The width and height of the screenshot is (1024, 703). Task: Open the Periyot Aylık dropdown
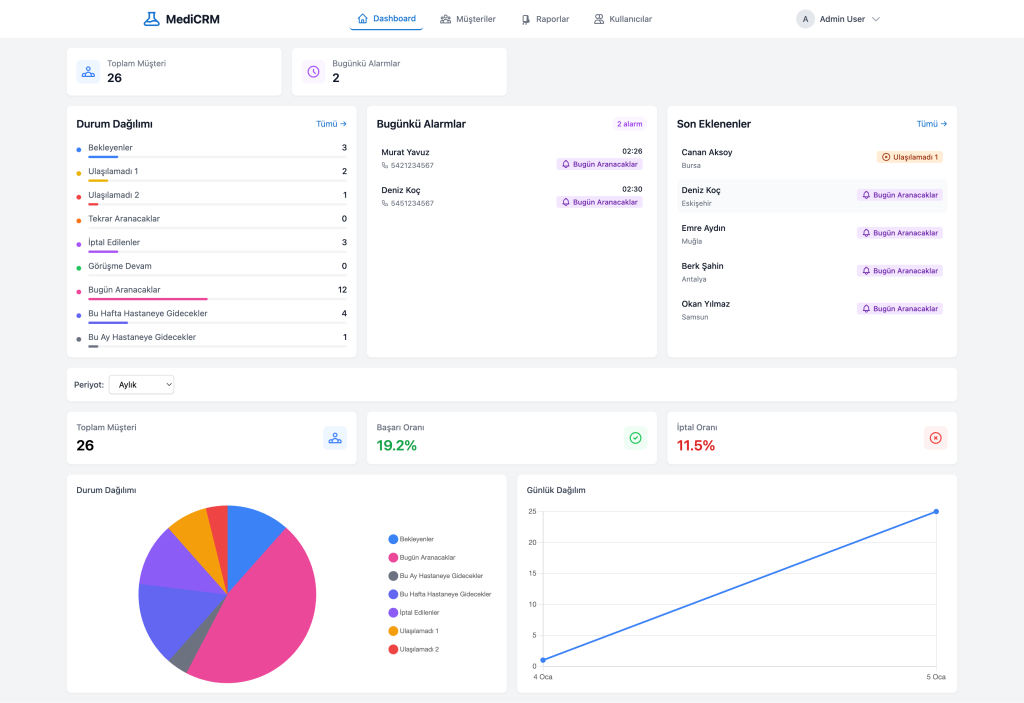pyautogui.click(x=141, y=385)
